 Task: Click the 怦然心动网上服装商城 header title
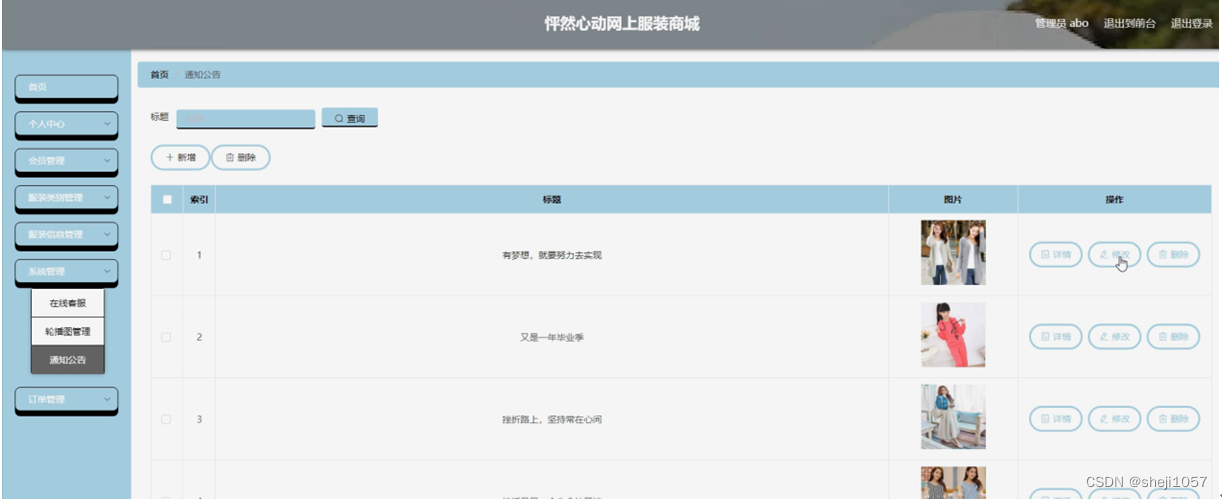click(x=622, y=24)
